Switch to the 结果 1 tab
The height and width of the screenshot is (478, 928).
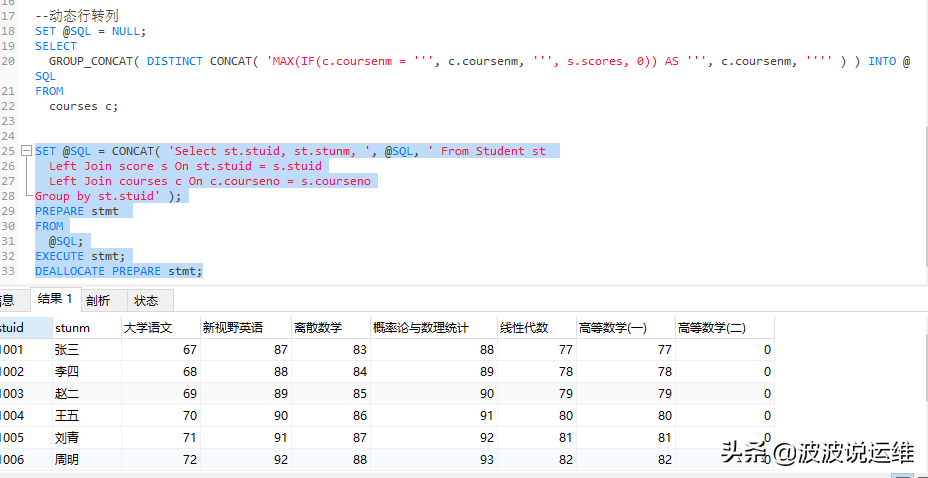55,299
